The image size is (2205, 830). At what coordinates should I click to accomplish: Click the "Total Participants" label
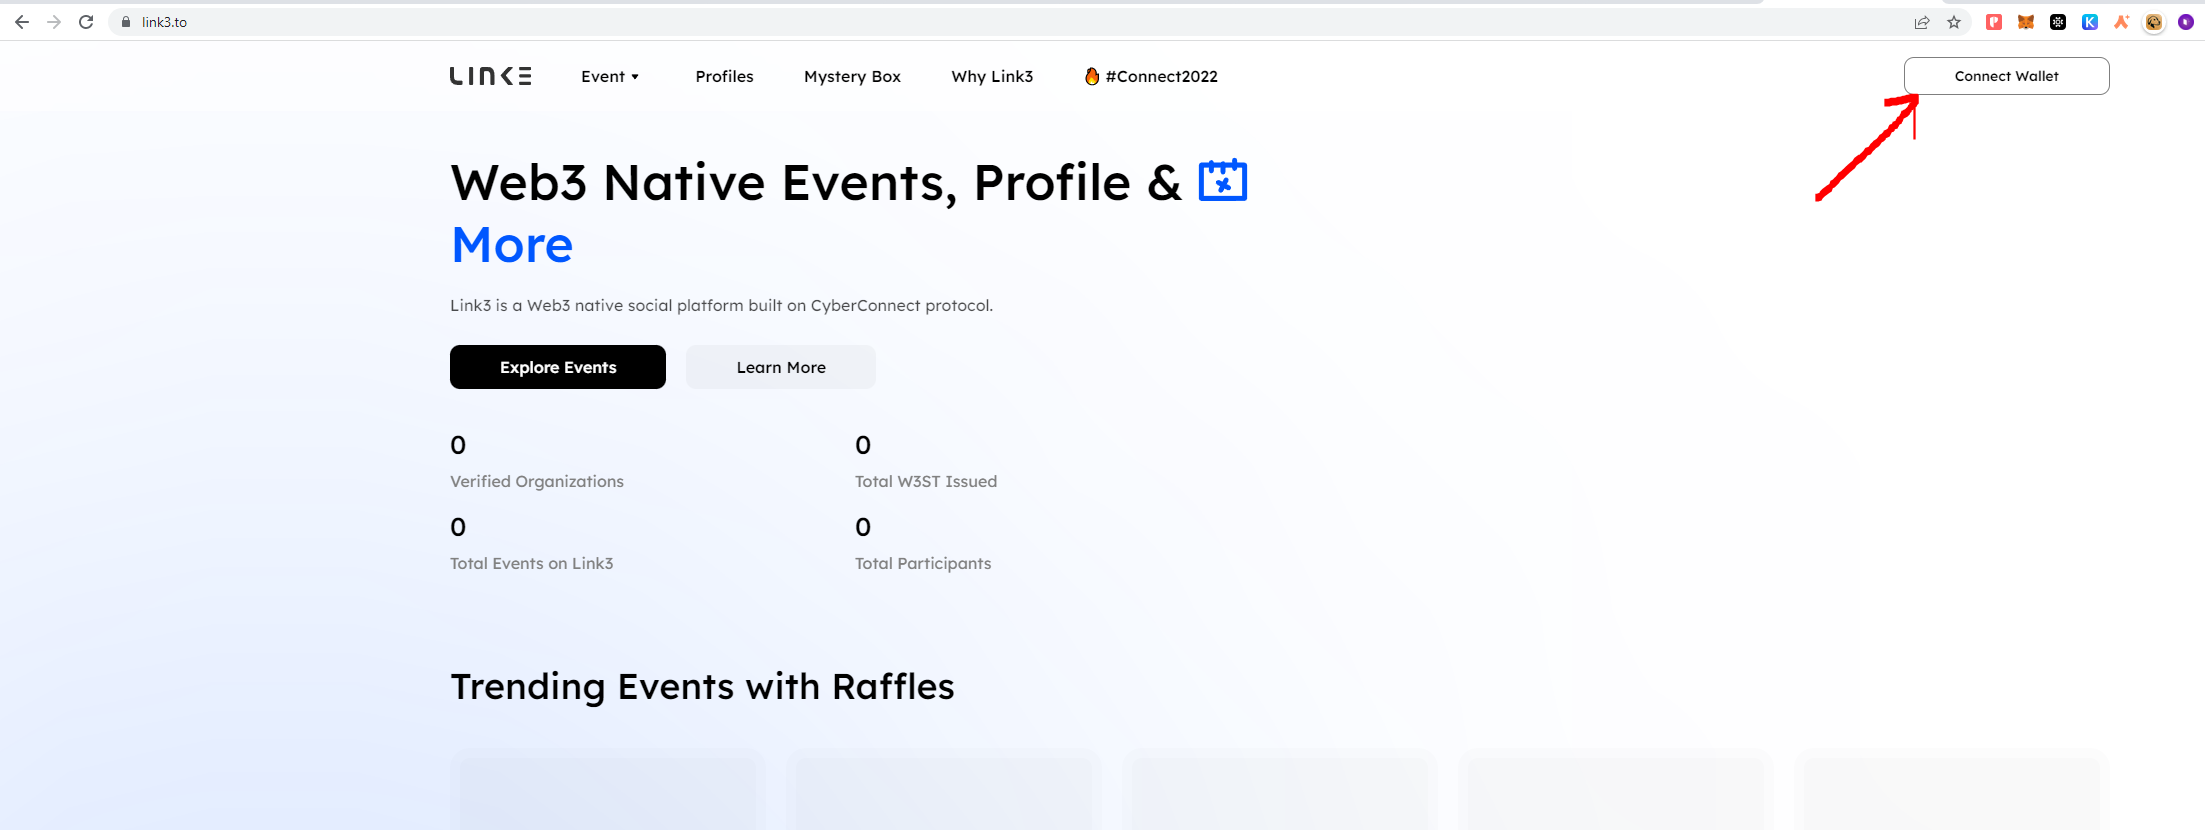(923, 563)
